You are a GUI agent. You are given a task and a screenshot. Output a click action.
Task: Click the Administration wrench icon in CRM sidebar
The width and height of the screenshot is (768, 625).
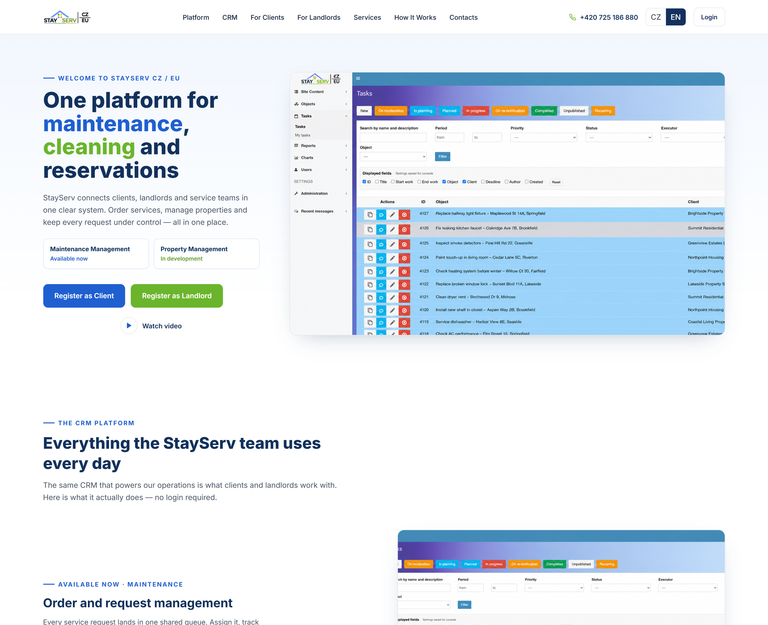(296, 193)
